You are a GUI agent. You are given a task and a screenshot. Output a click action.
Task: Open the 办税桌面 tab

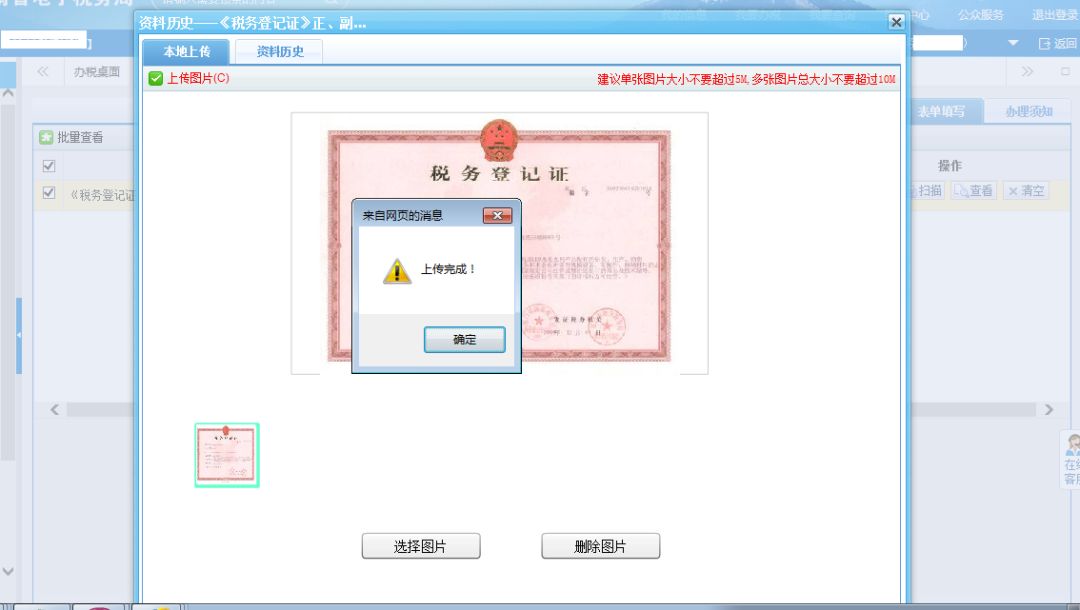tap(96, 72)
